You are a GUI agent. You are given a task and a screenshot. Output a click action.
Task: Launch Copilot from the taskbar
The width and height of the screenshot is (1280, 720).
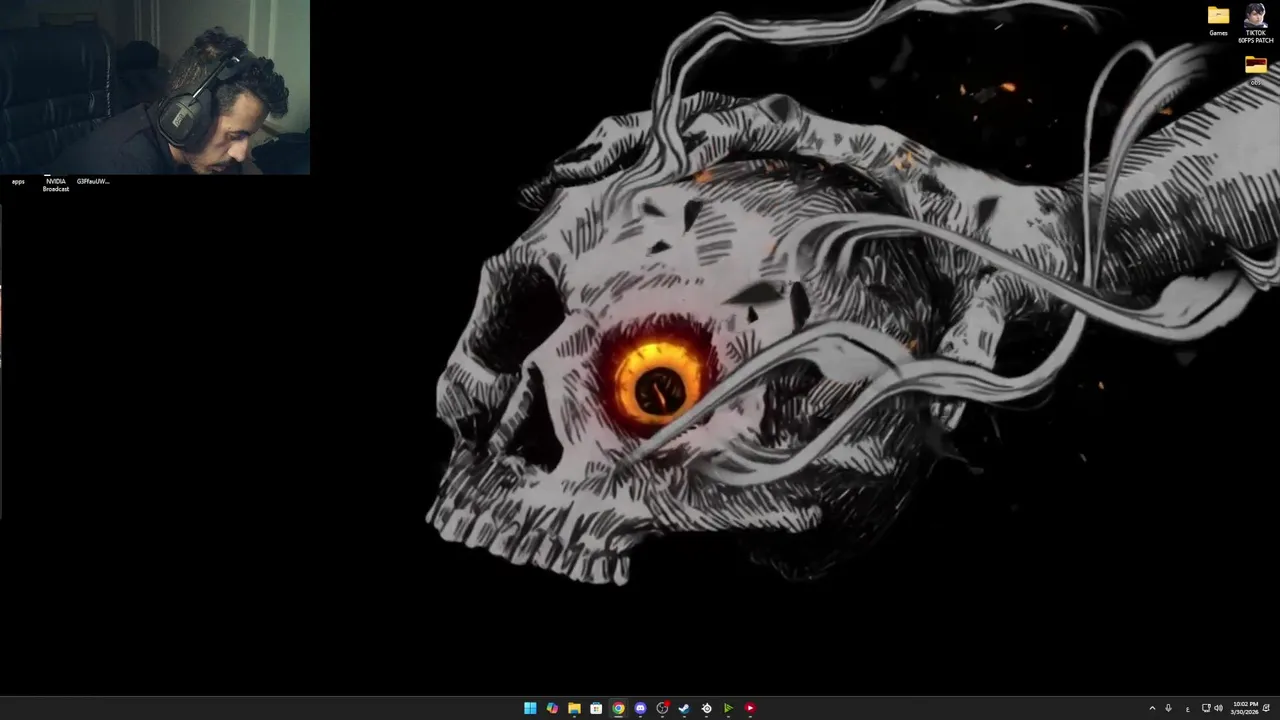click(552, 708)
